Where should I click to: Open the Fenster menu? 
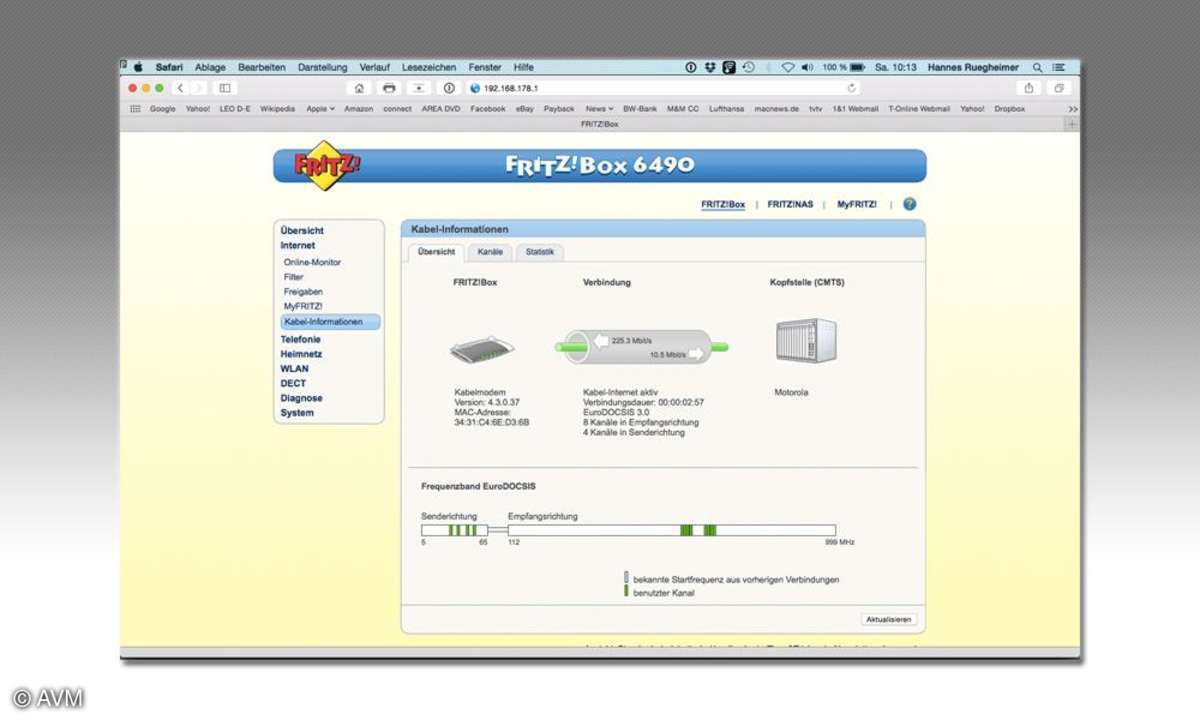(x=485, y=67)
